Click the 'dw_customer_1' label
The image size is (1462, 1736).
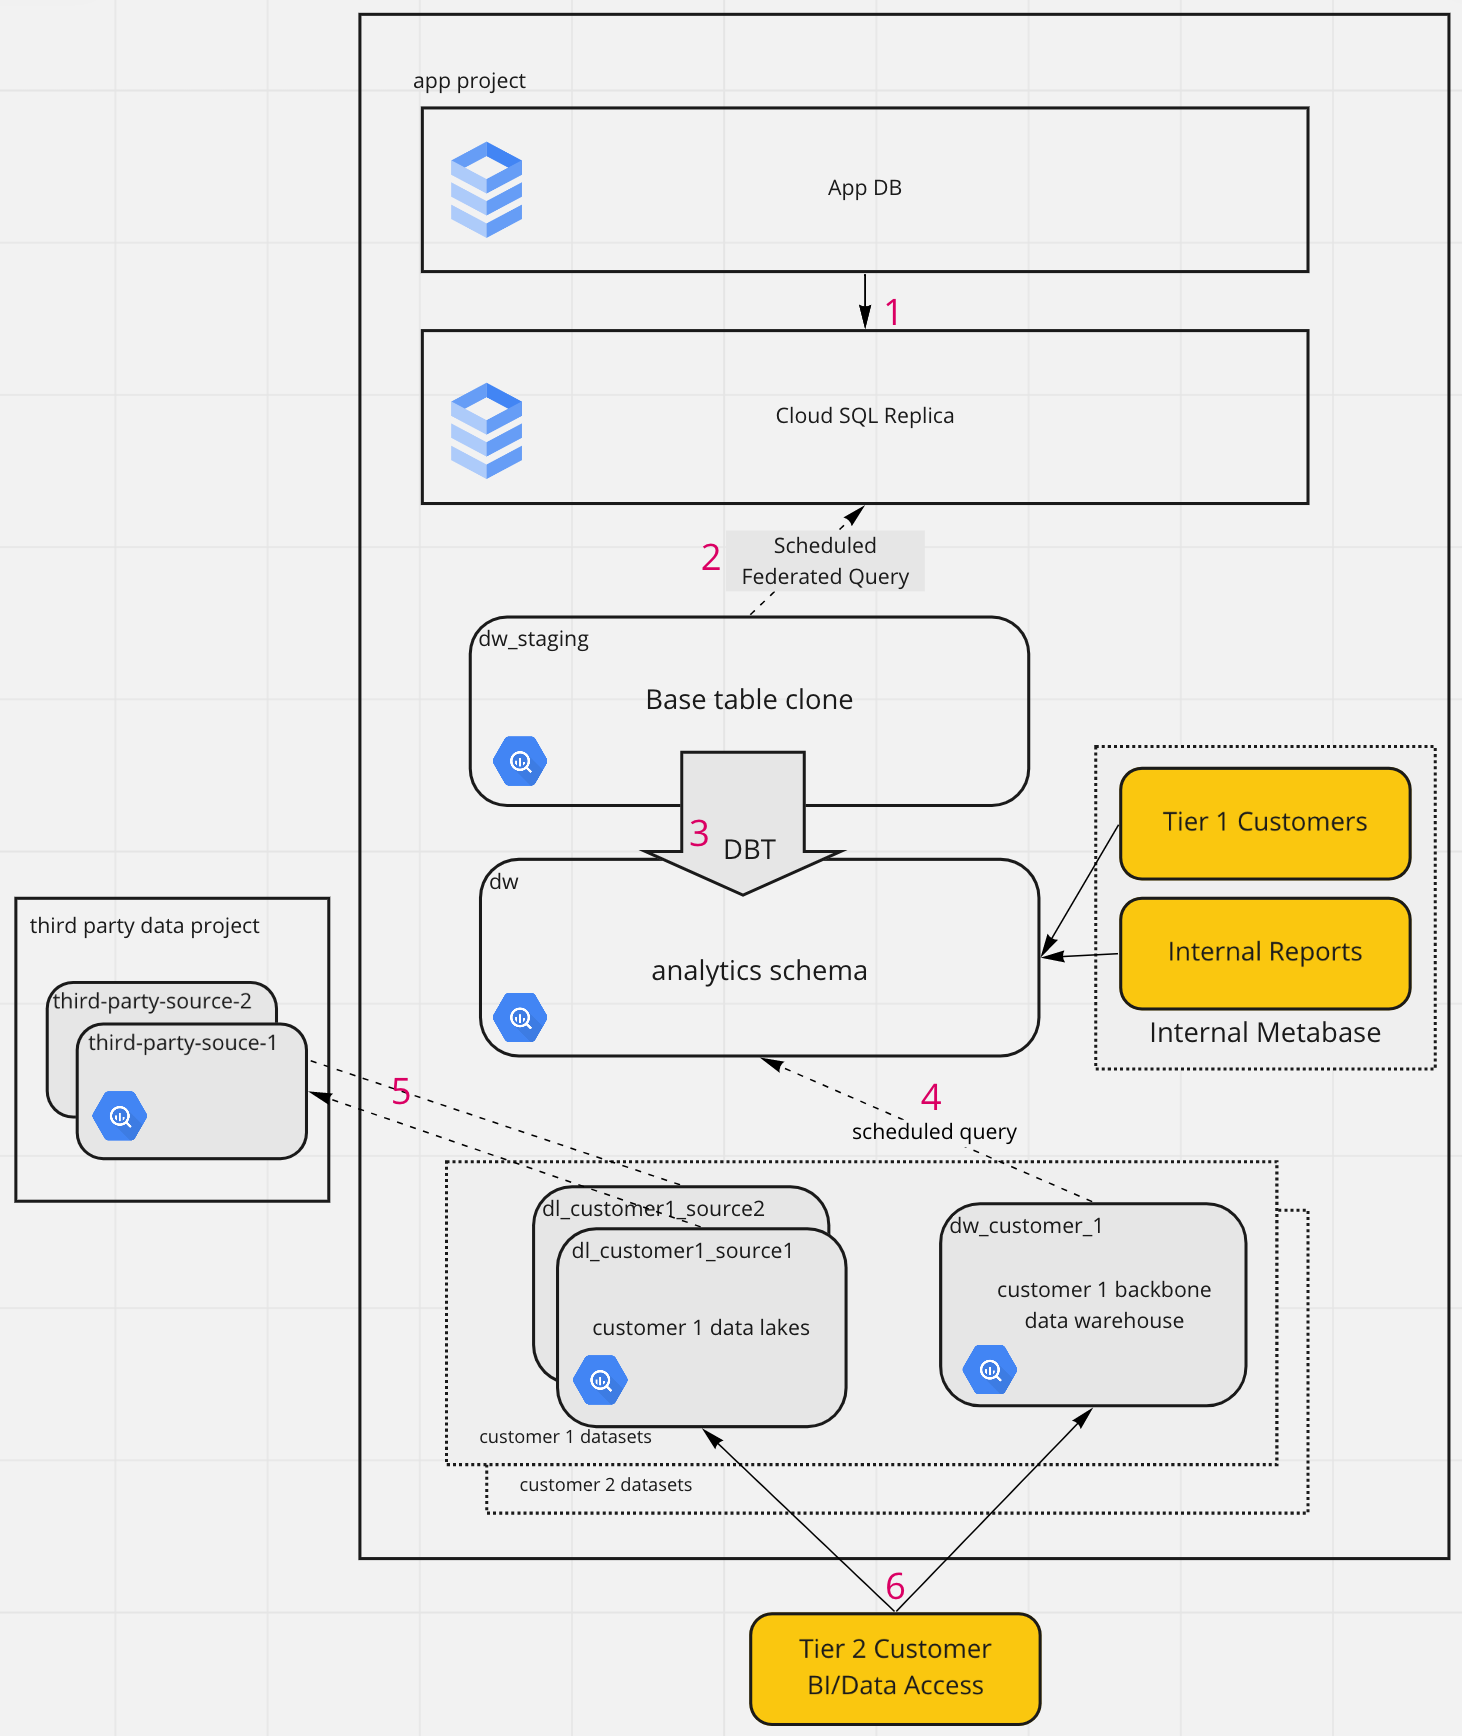pyautogui.click(x=1026, y=1226)
